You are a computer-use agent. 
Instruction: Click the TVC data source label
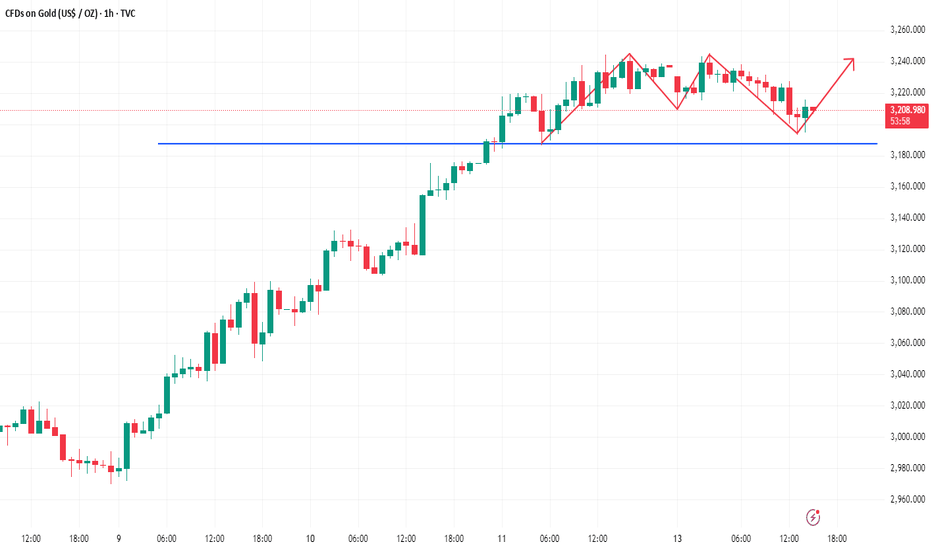tap(128, 13)
